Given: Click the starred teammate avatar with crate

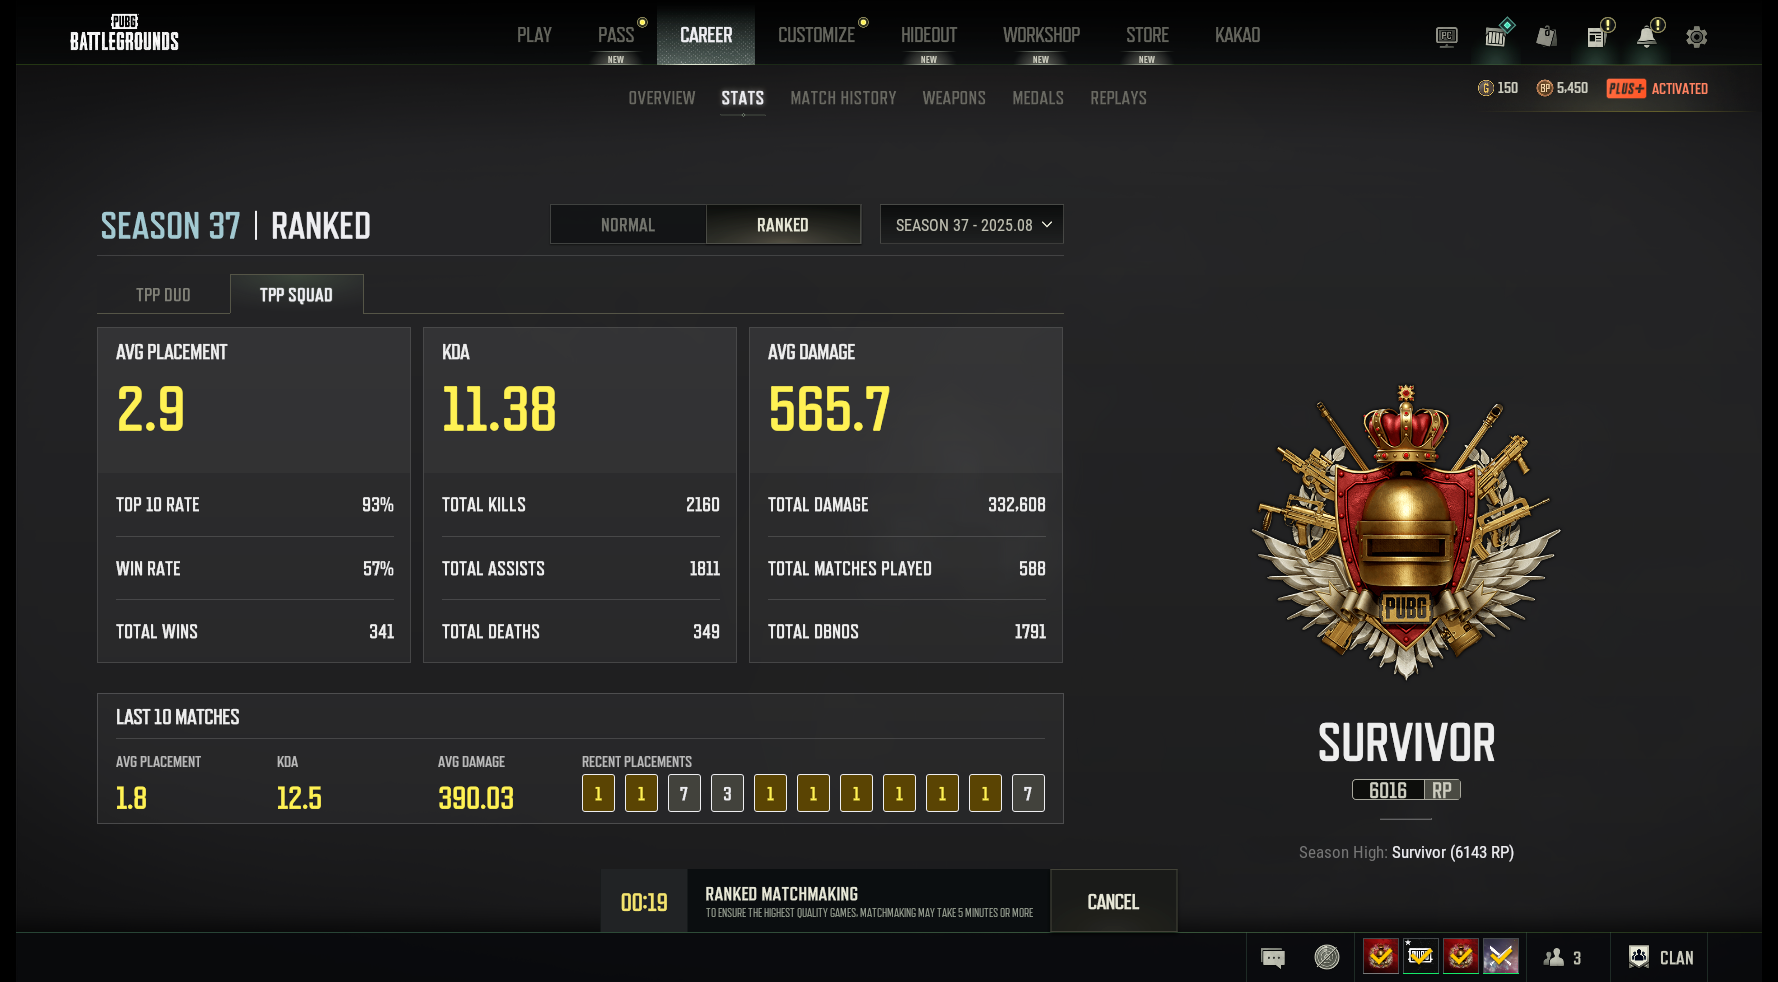Looking at the screenshot, I should click(x=1421, y=956).
